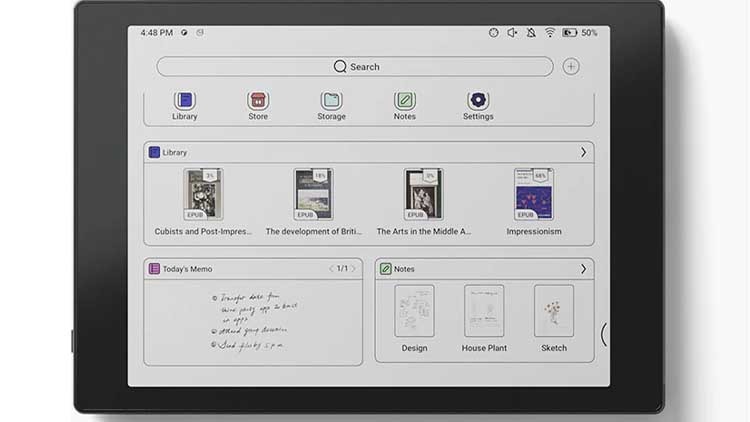This screenshot has width=750, height=422.
Task: Open the Impressionism book
Action: click(534, 194)
